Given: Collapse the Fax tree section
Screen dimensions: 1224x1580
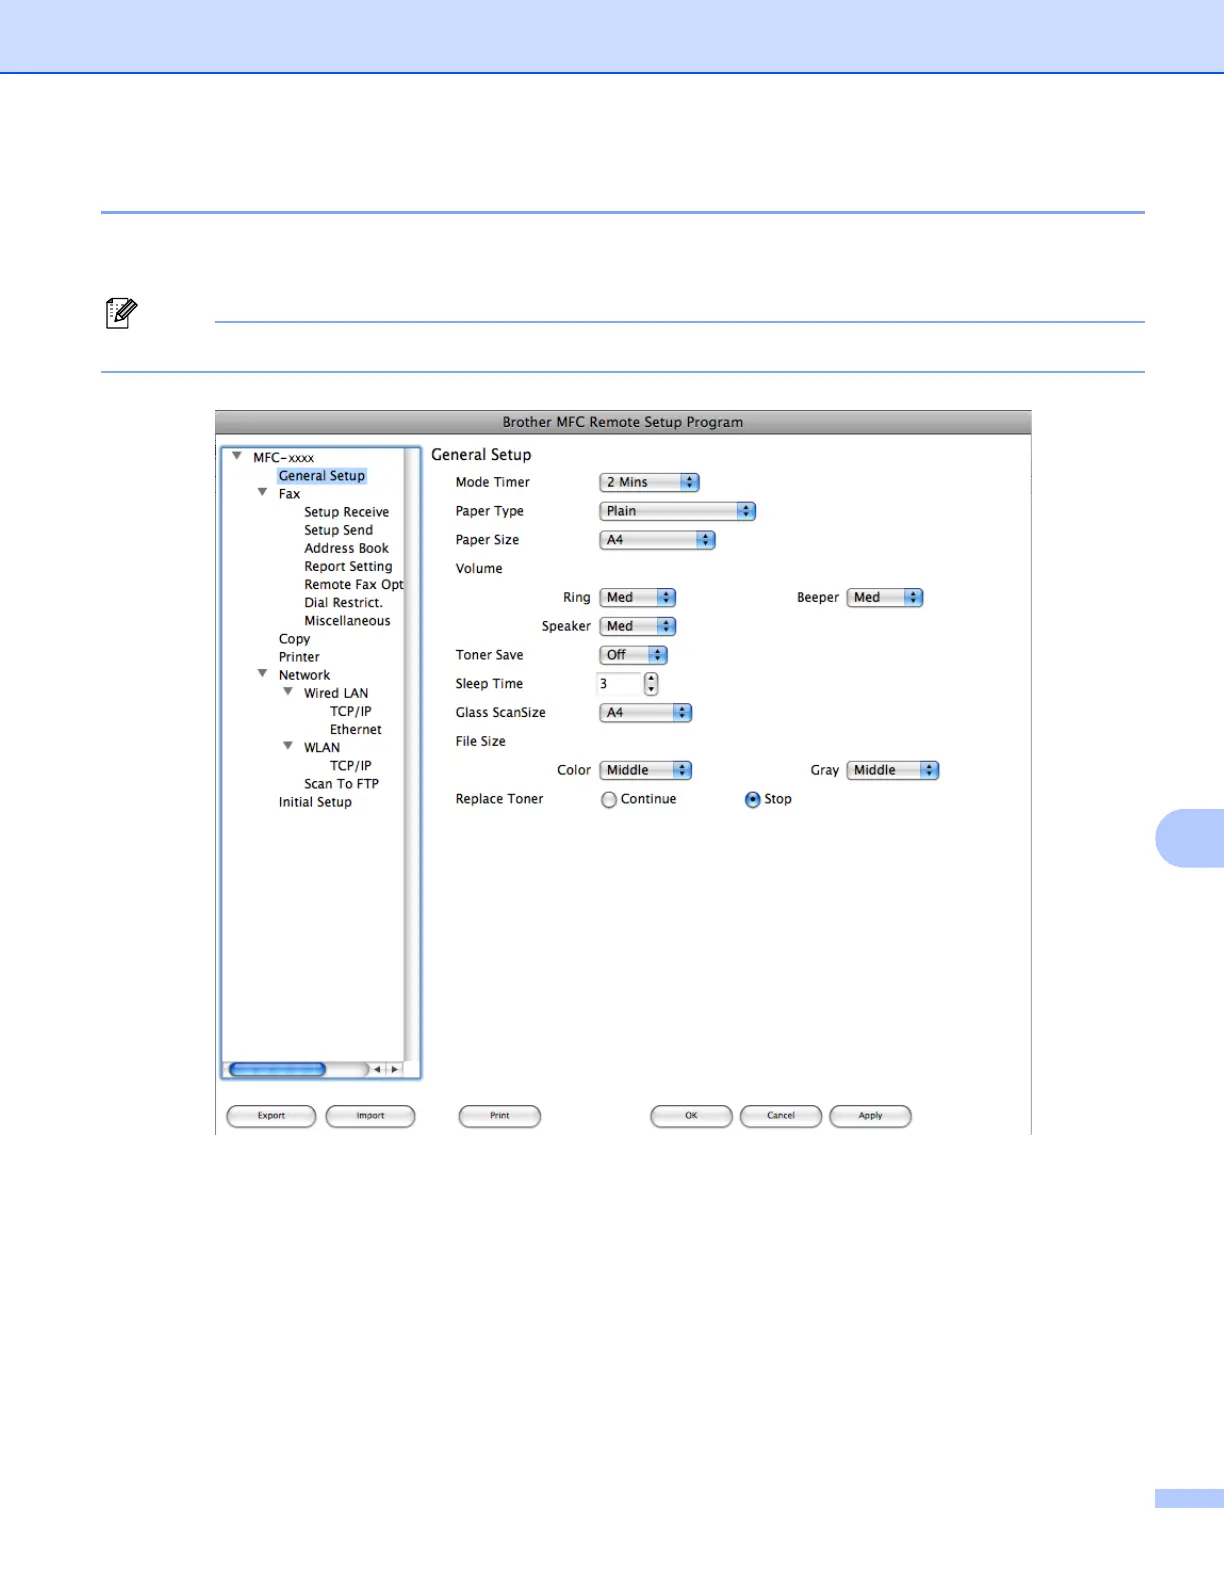Looking at the screenshot, I should 263,492.
